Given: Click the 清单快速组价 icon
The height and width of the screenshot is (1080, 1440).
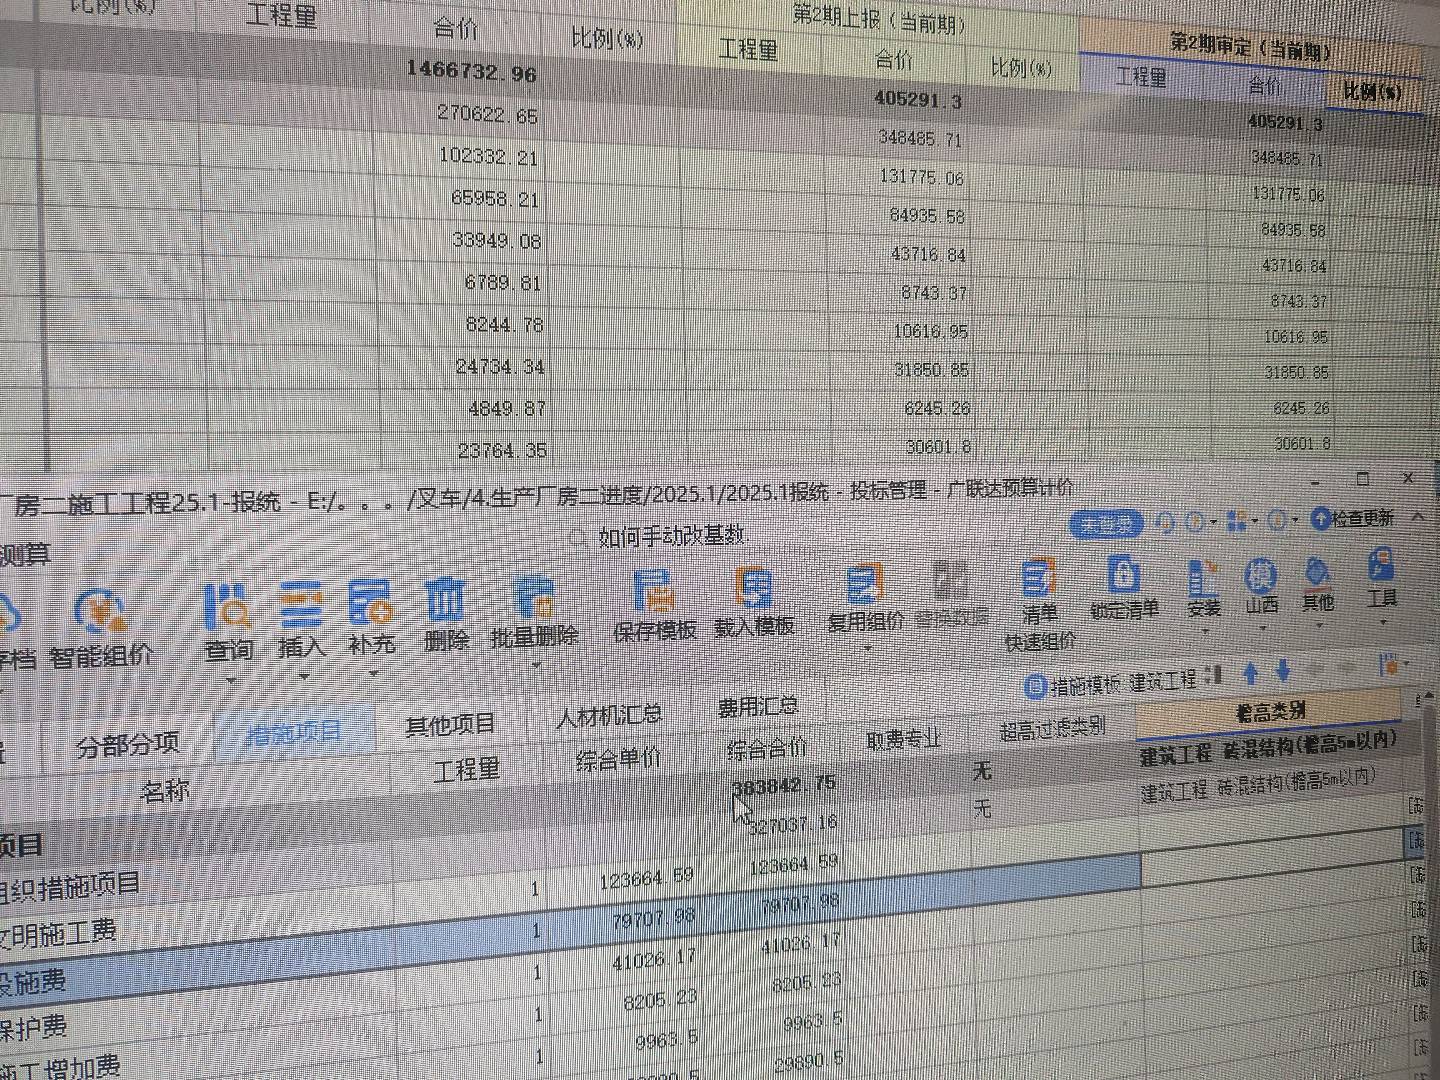Looking at the screenshot, I should click(x=1039, y=579).
